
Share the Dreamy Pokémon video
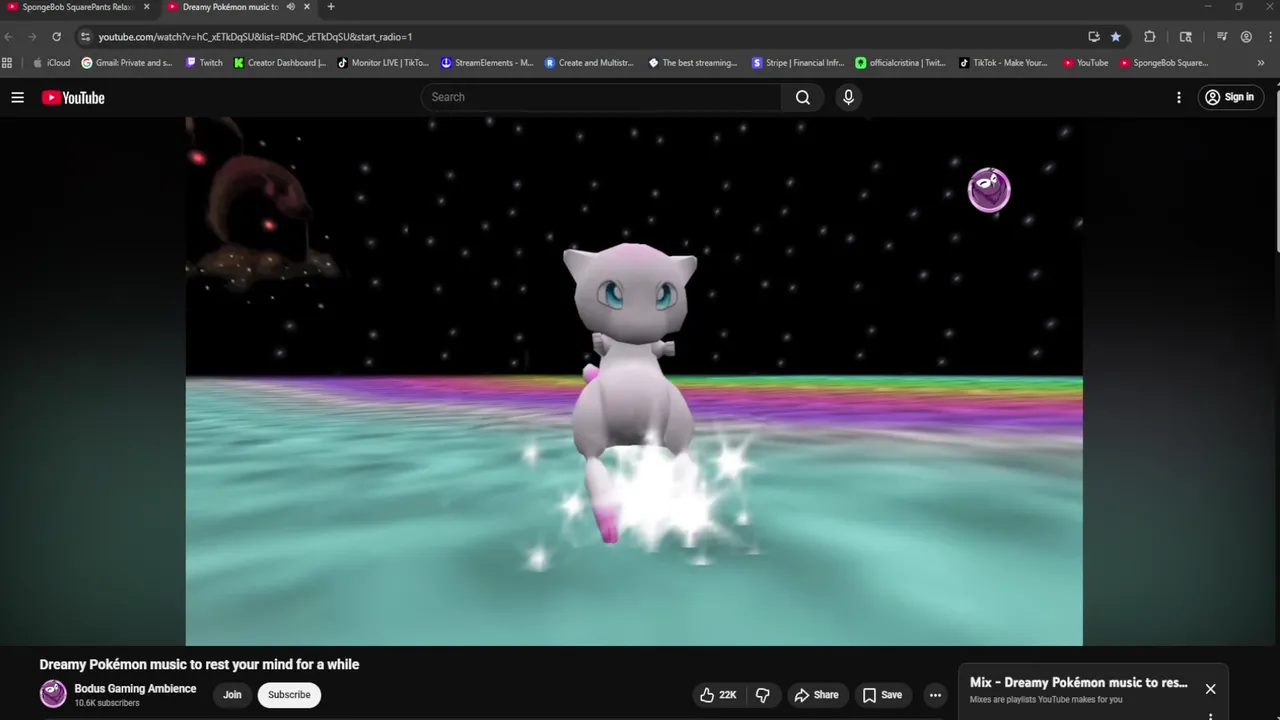click(816, 695)
